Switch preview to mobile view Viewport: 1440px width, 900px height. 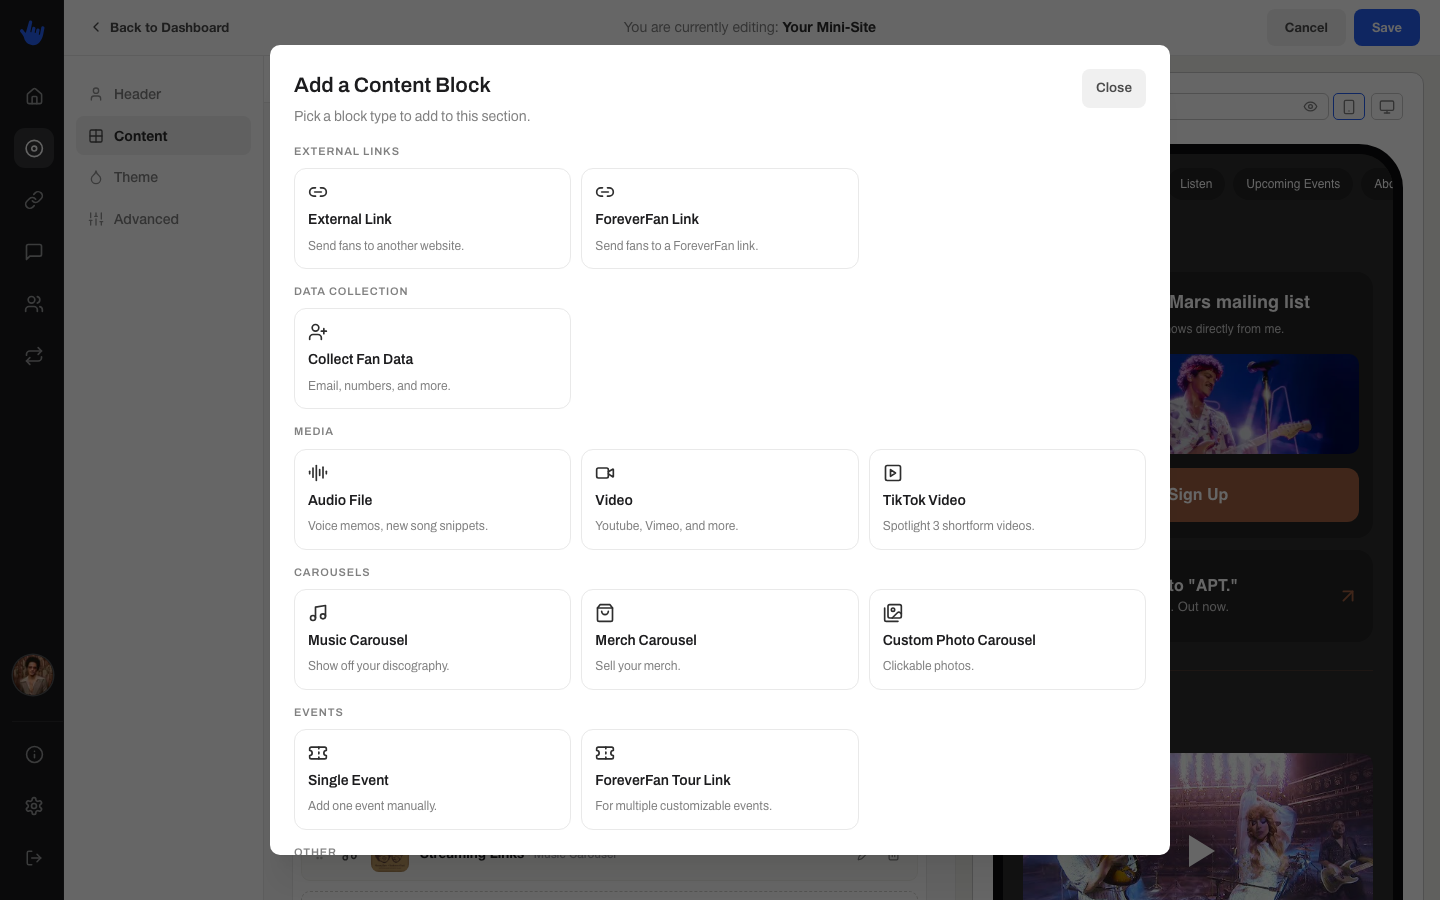click(x=1349, y=106)
